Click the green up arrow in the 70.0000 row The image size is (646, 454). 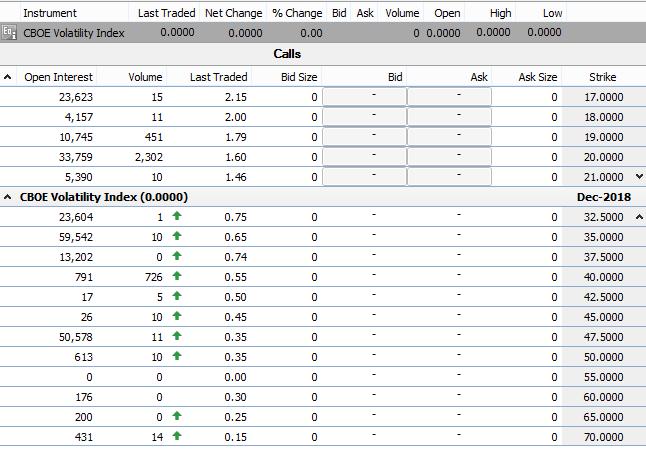point(177,435)
